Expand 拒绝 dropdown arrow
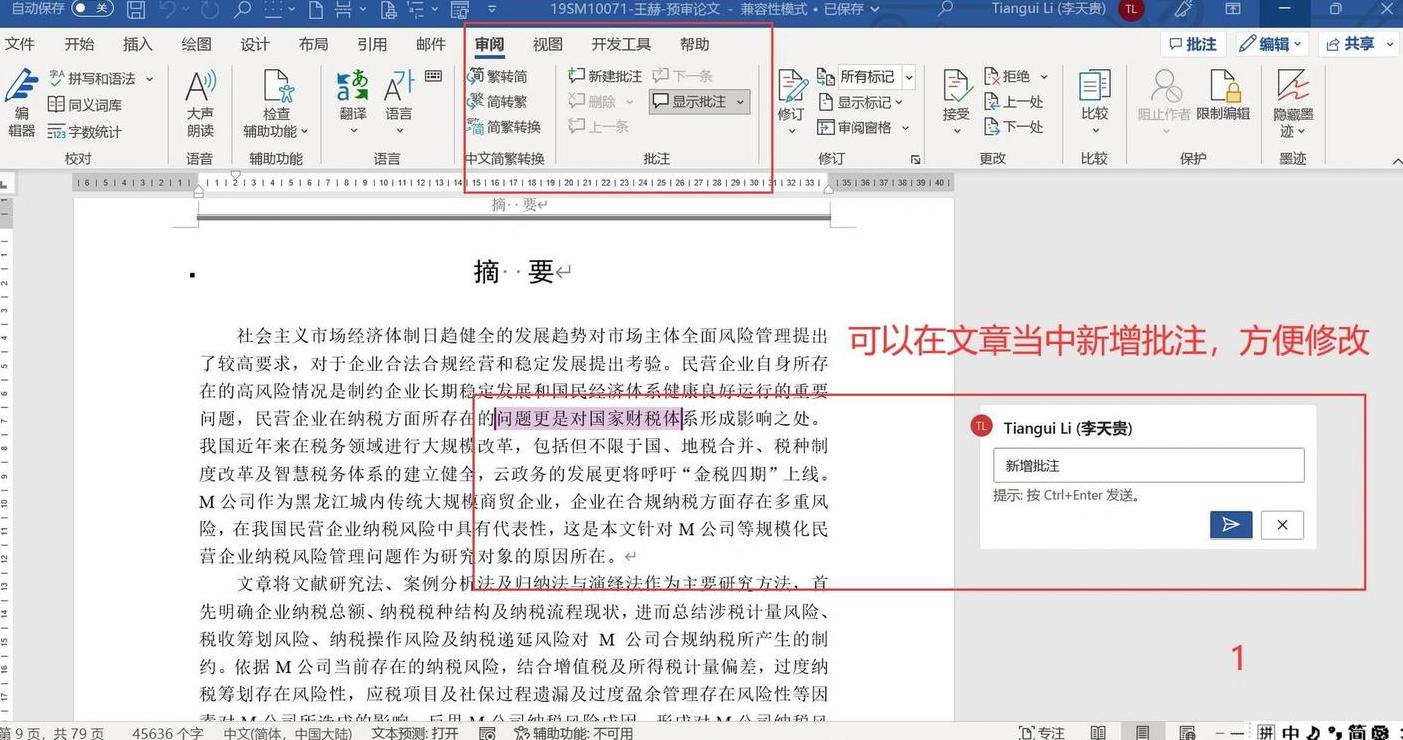The height and width of the screenshot is (740, 1403). pyautogui.click(x=1044, y=76)
